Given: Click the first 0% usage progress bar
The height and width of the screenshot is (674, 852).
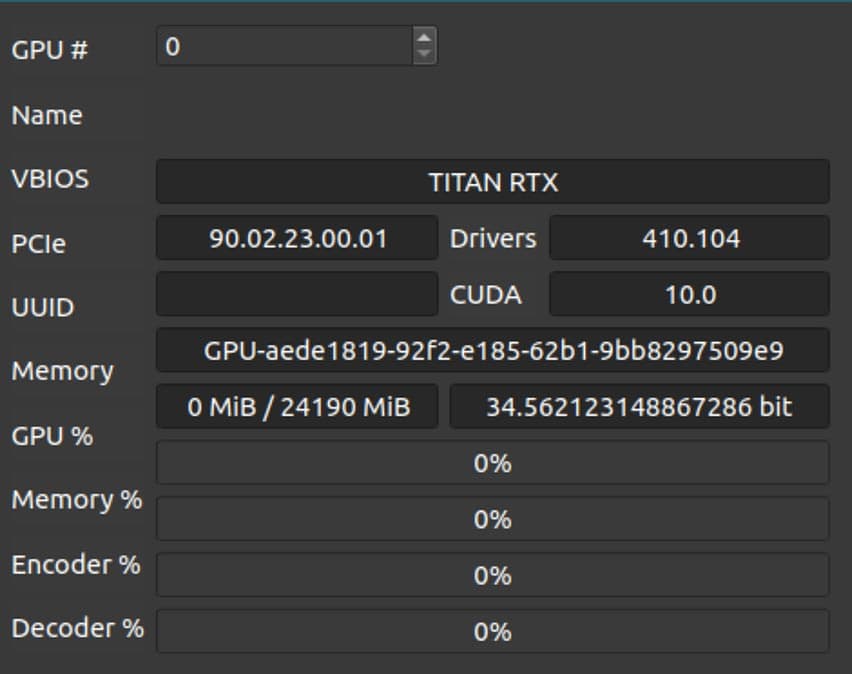Looking at the screenshot, I should [x=492, y=463].
